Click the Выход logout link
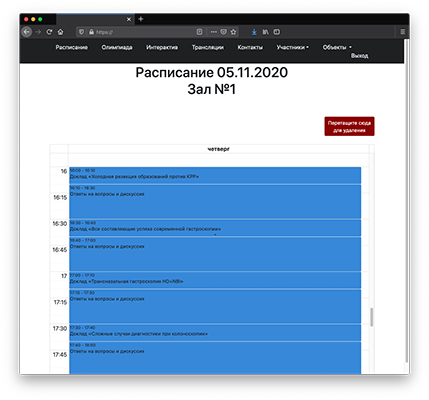Image resolution: width=429 pixels, height=400 pixels. click(359, 56)
